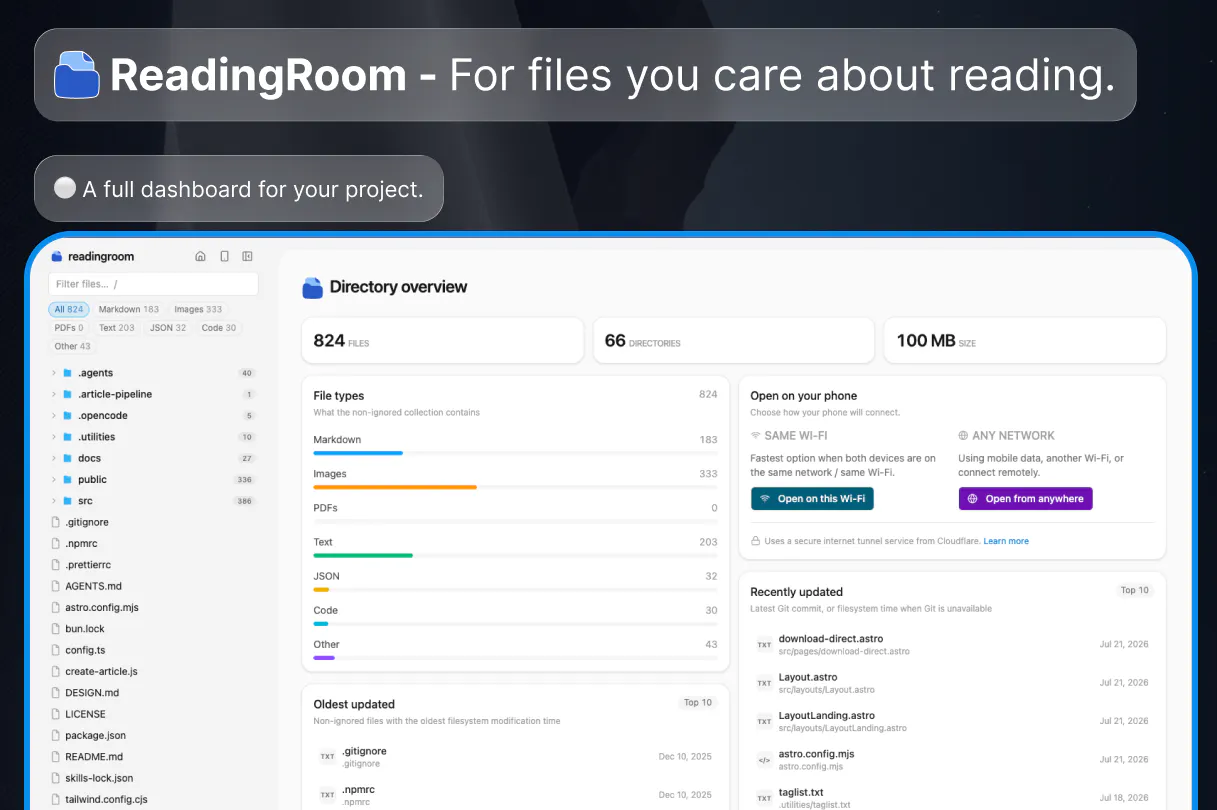Click Open on this Wi-Fi button
Viewport: 1217px width, 810px height.
tap(812, 498)
